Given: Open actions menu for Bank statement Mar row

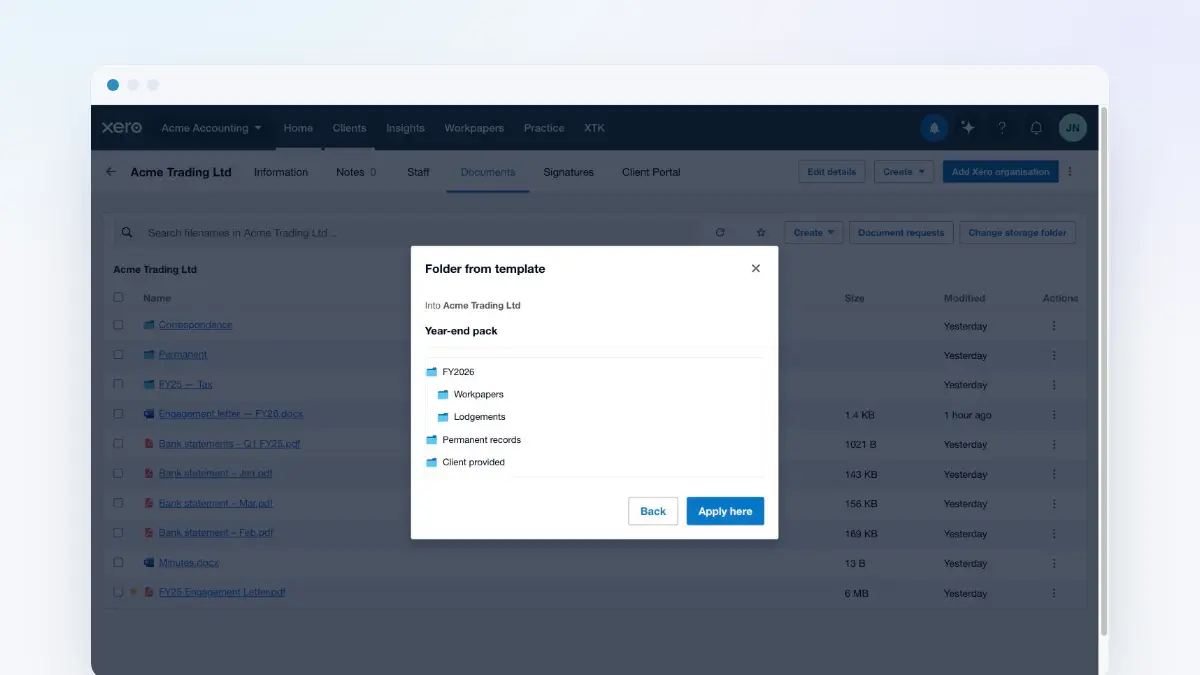Looking at the screenshot, I should (x=1053, y=504).
